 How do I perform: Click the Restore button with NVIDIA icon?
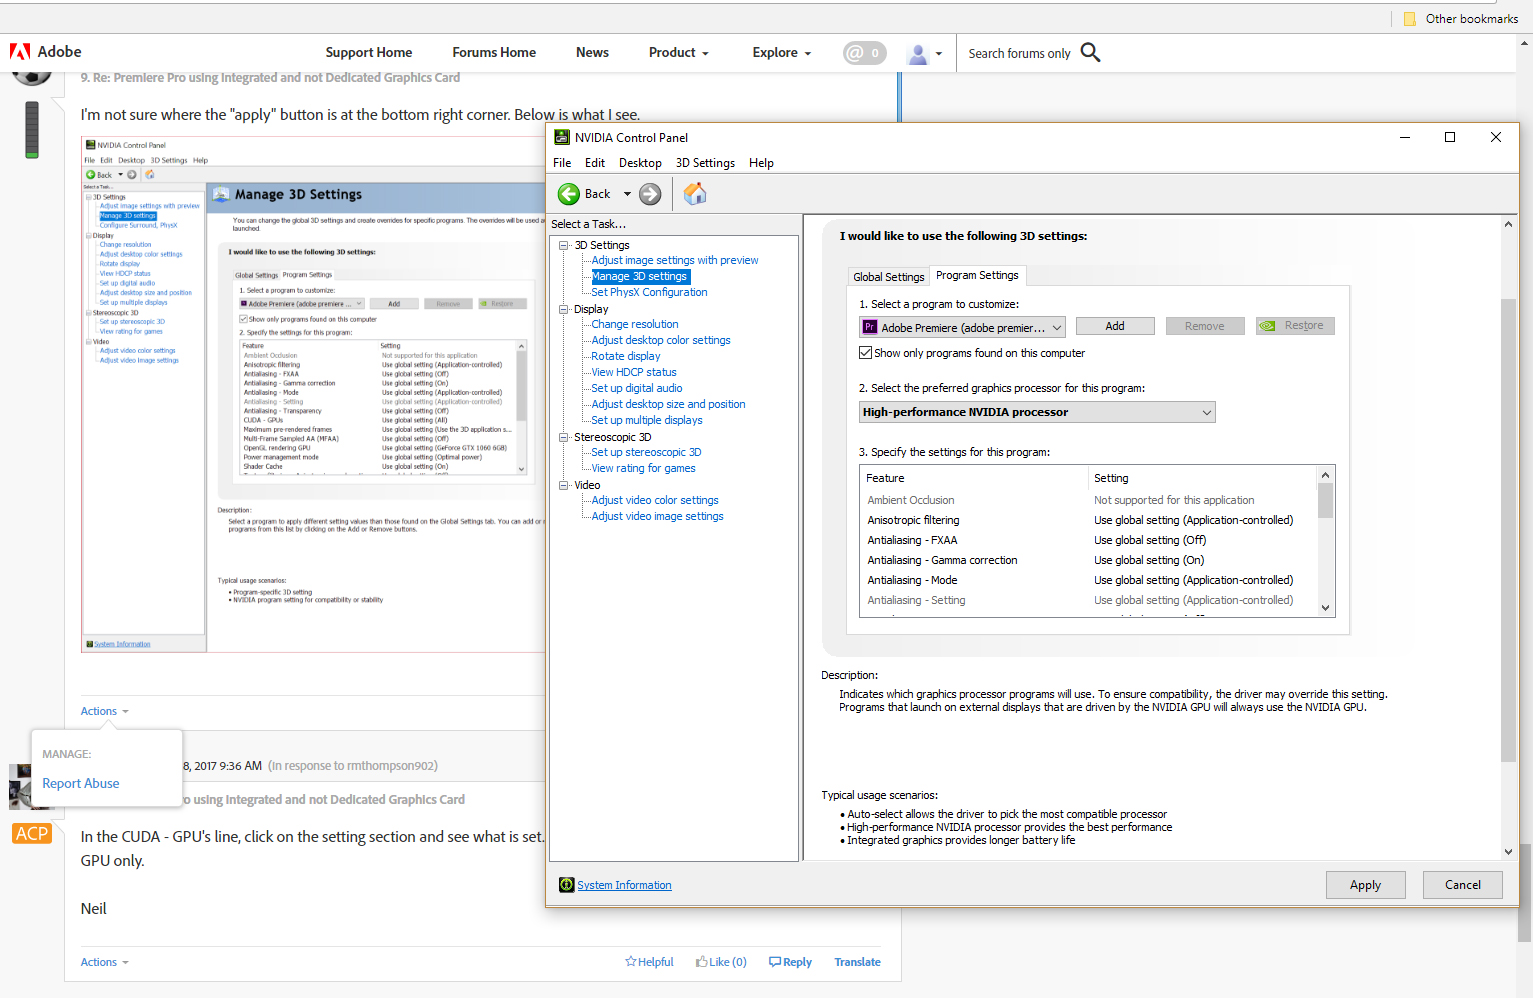click(x=1295, y=326)
